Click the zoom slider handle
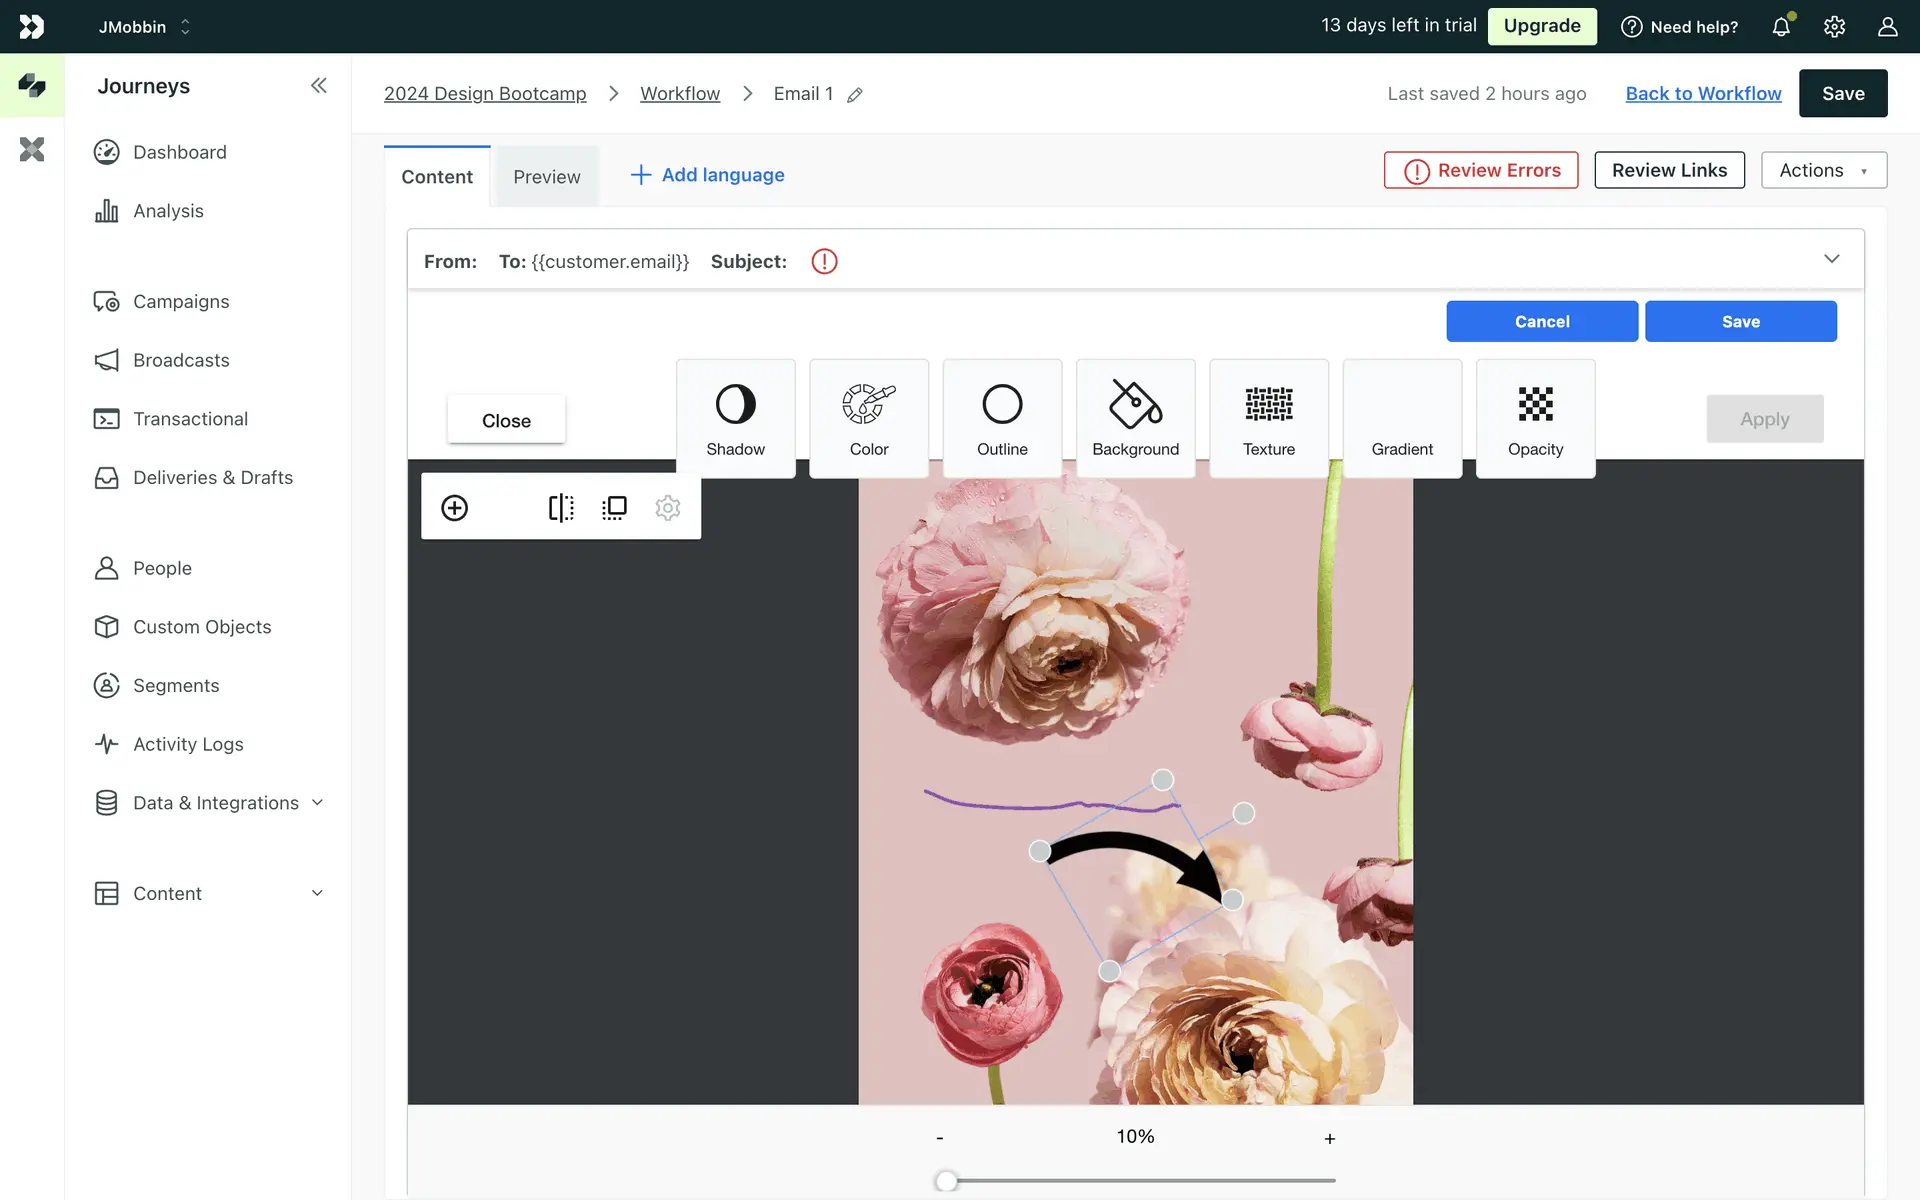 tap(946, 1181)
